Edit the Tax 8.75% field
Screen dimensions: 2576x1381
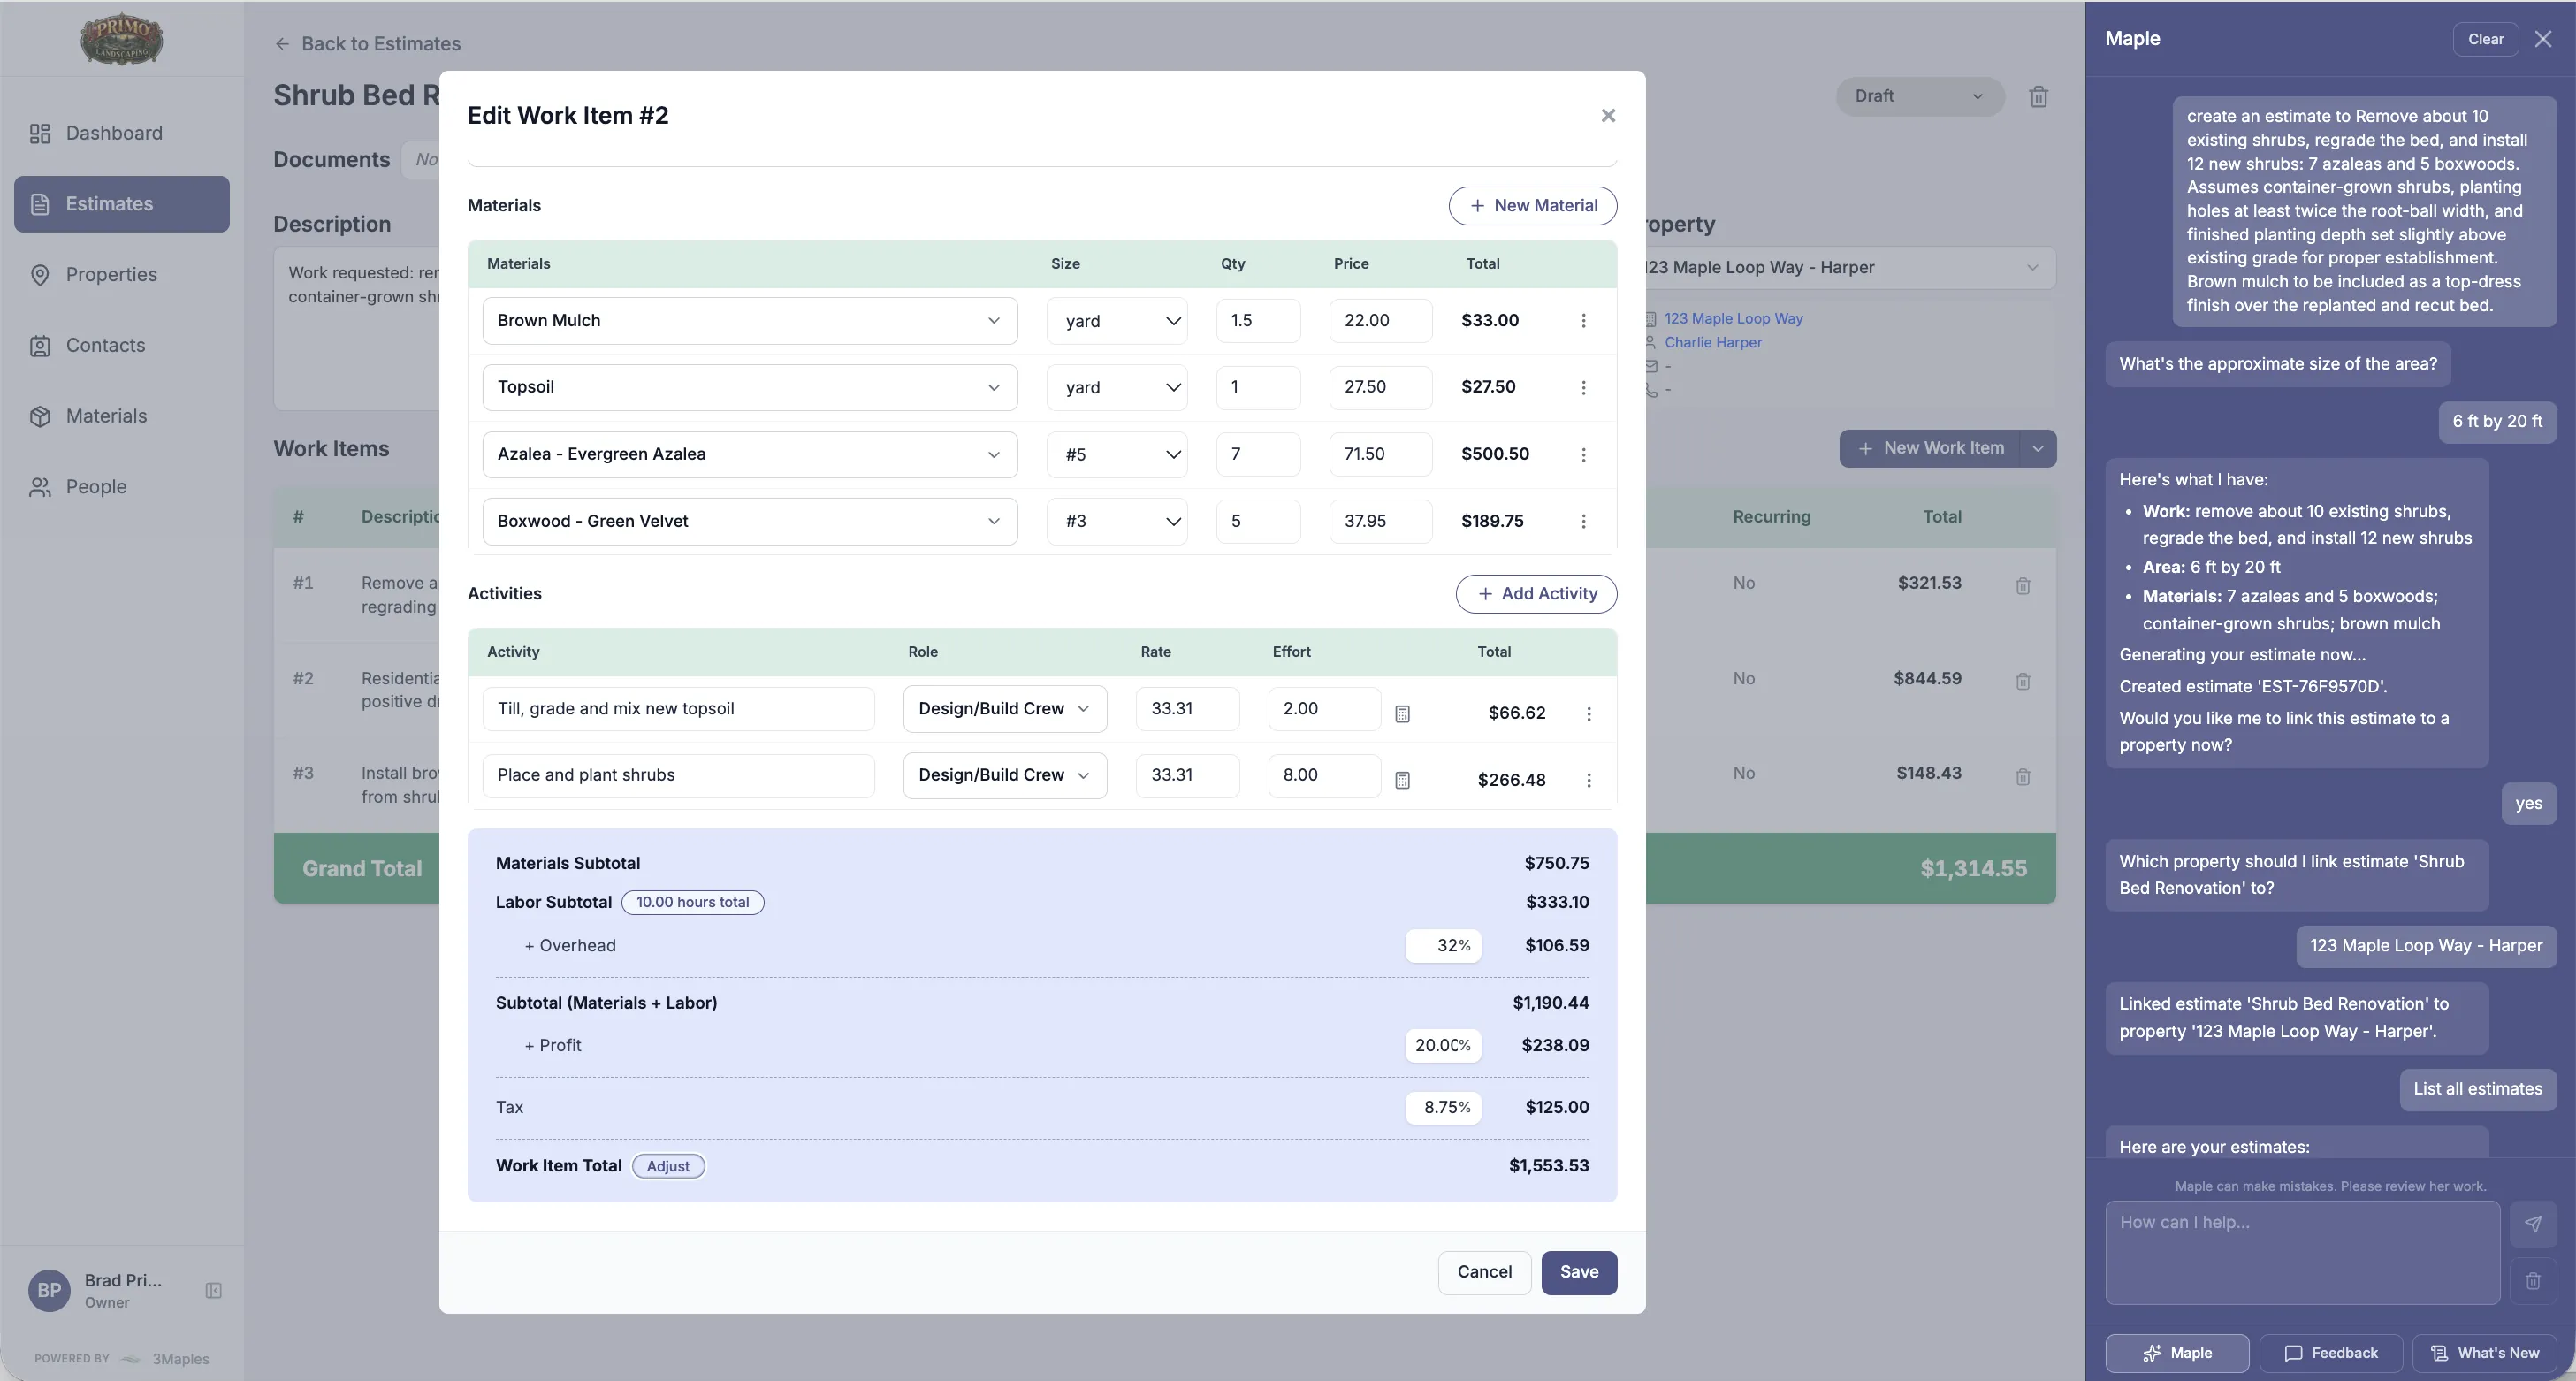pos(1443,1108)
